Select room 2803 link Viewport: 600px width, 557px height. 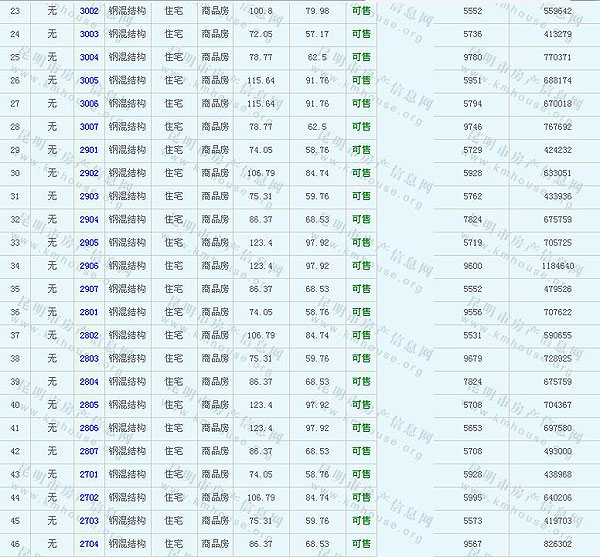pos(89,358)
